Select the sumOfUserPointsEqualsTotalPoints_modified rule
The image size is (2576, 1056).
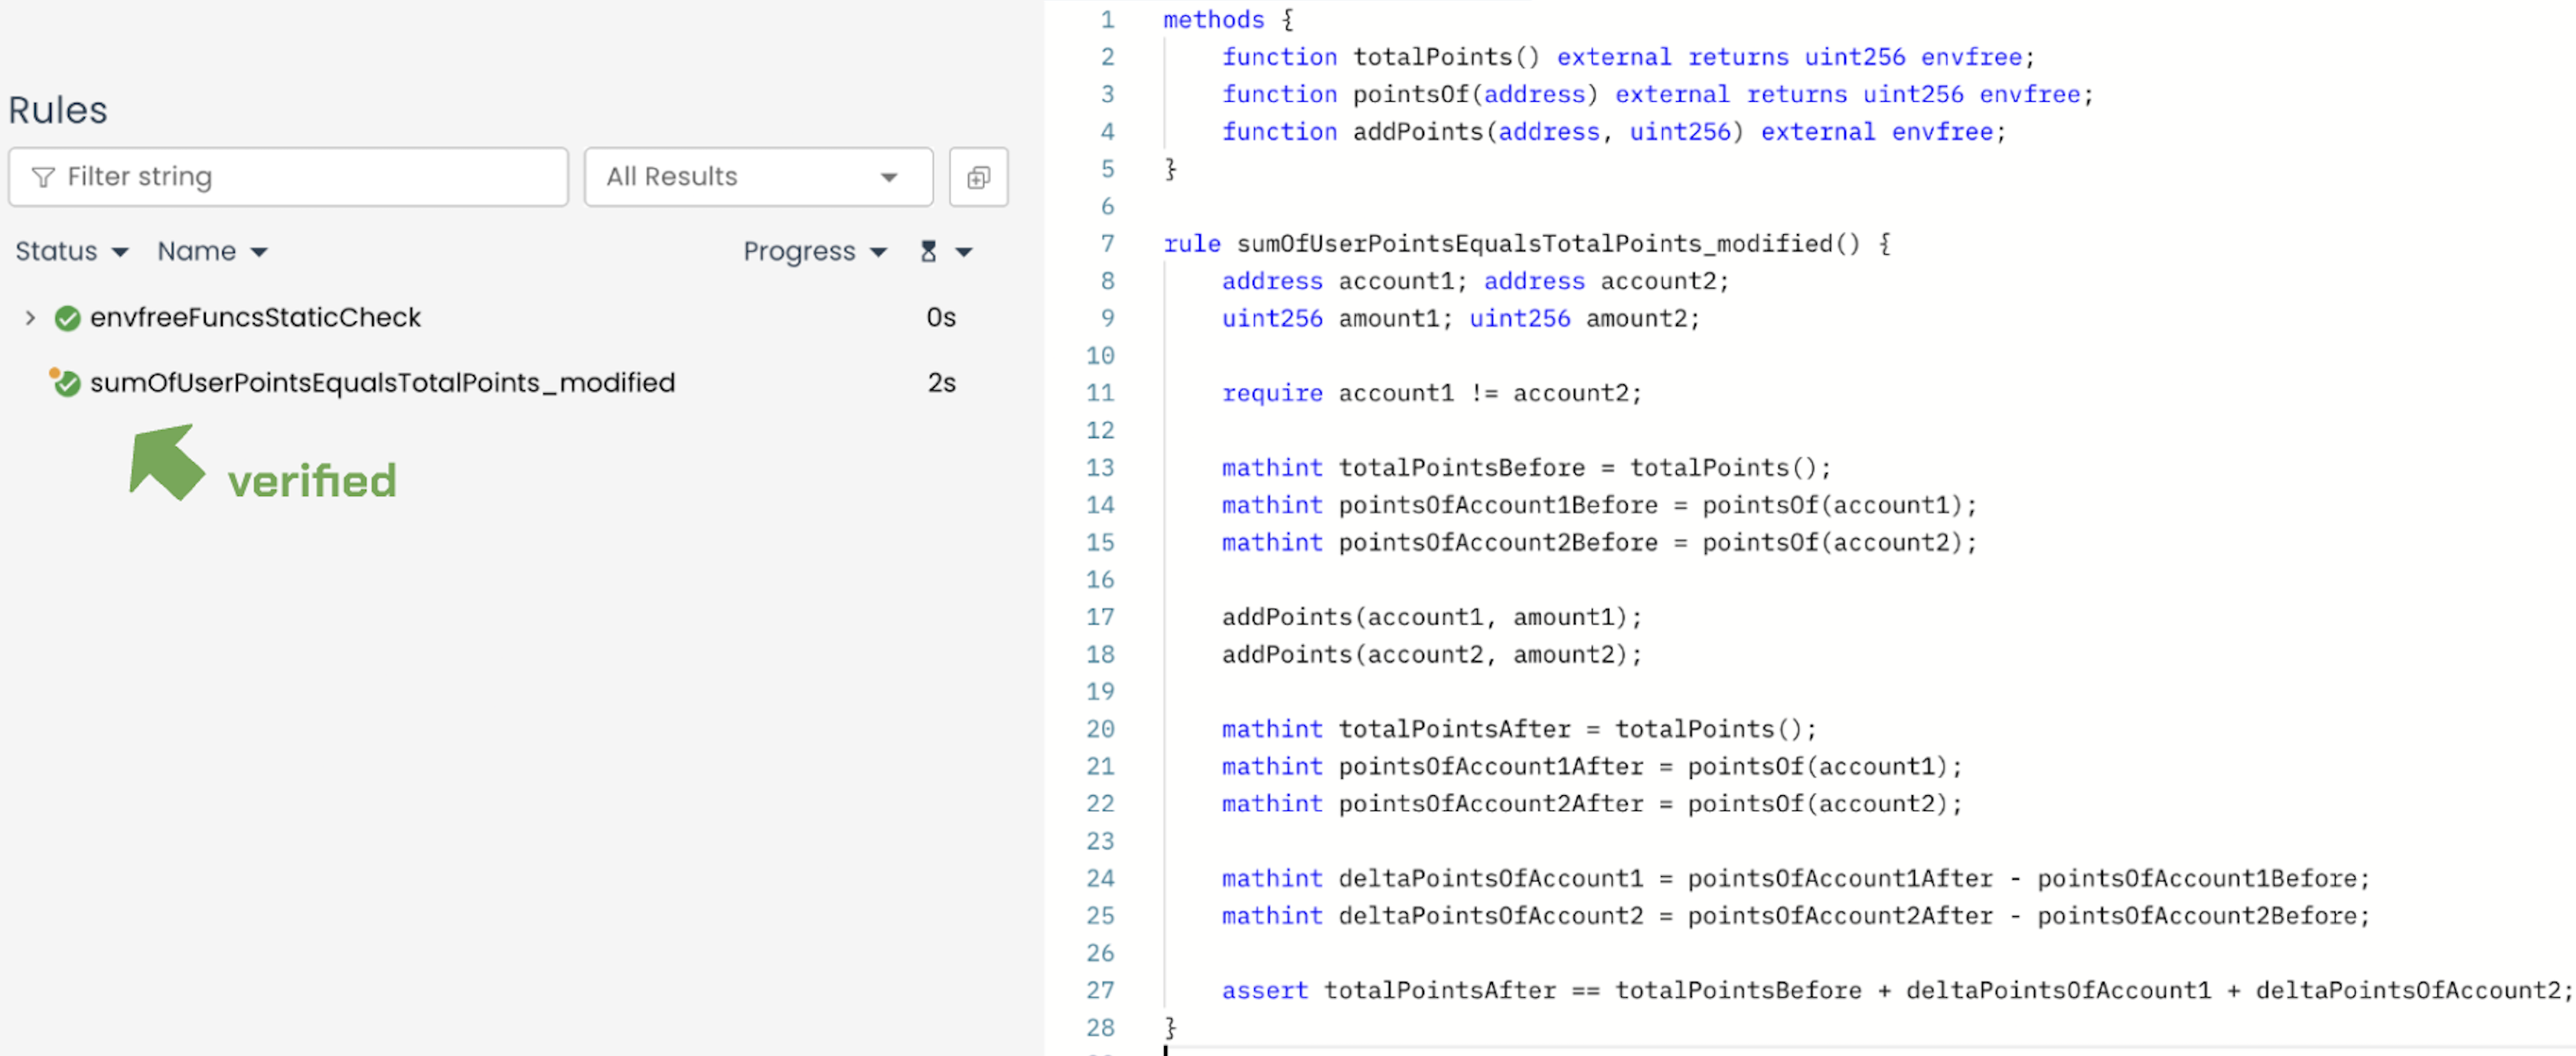pyautogui.click(x=382, y=383)
